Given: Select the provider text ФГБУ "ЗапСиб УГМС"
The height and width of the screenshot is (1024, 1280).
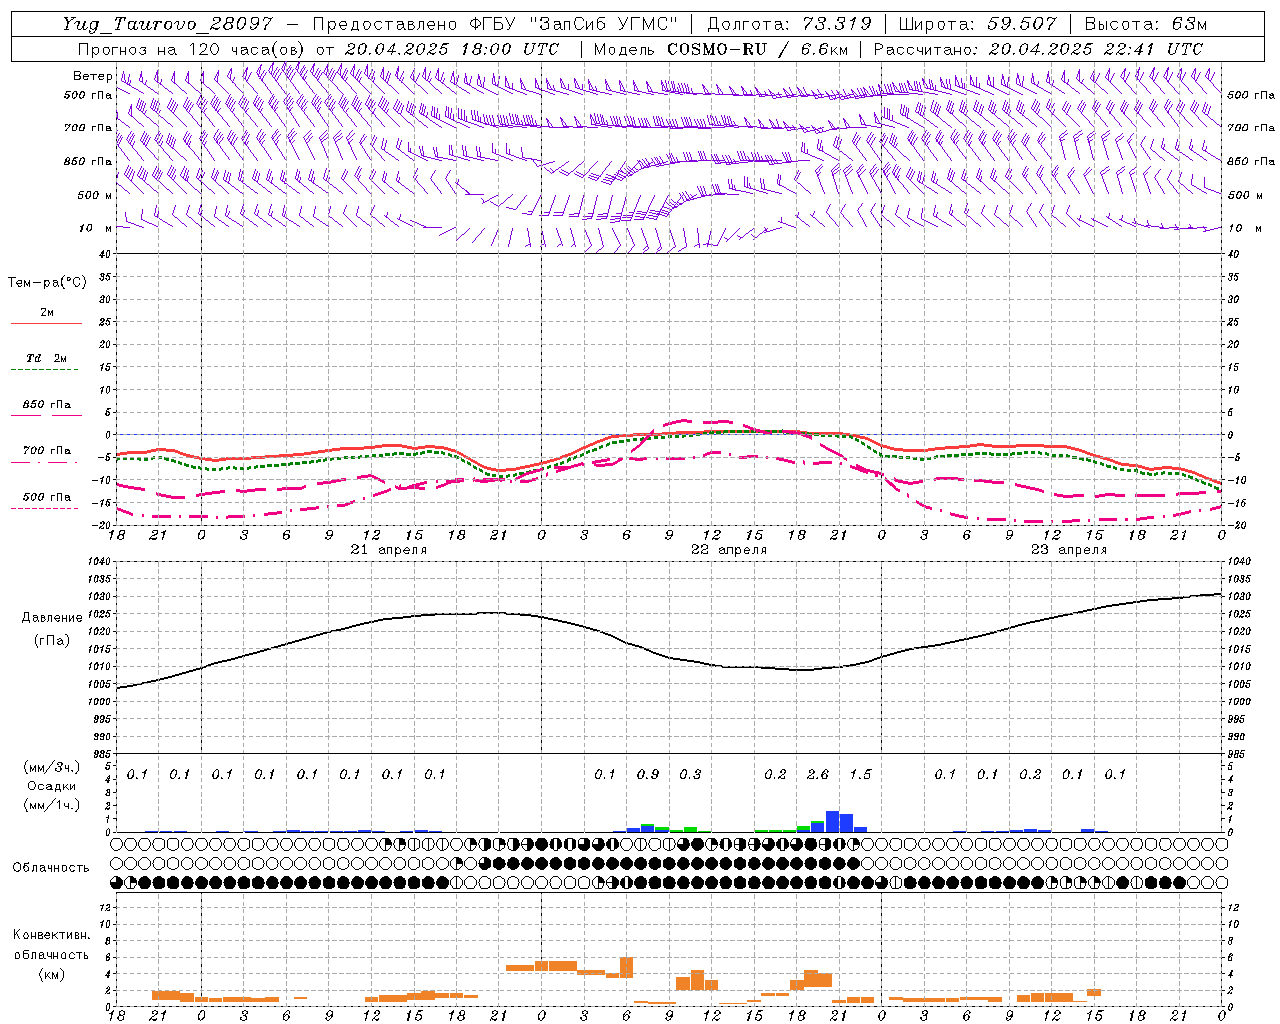Looking at the screenshot, I should pyautogui.click(x=573, y=24).
